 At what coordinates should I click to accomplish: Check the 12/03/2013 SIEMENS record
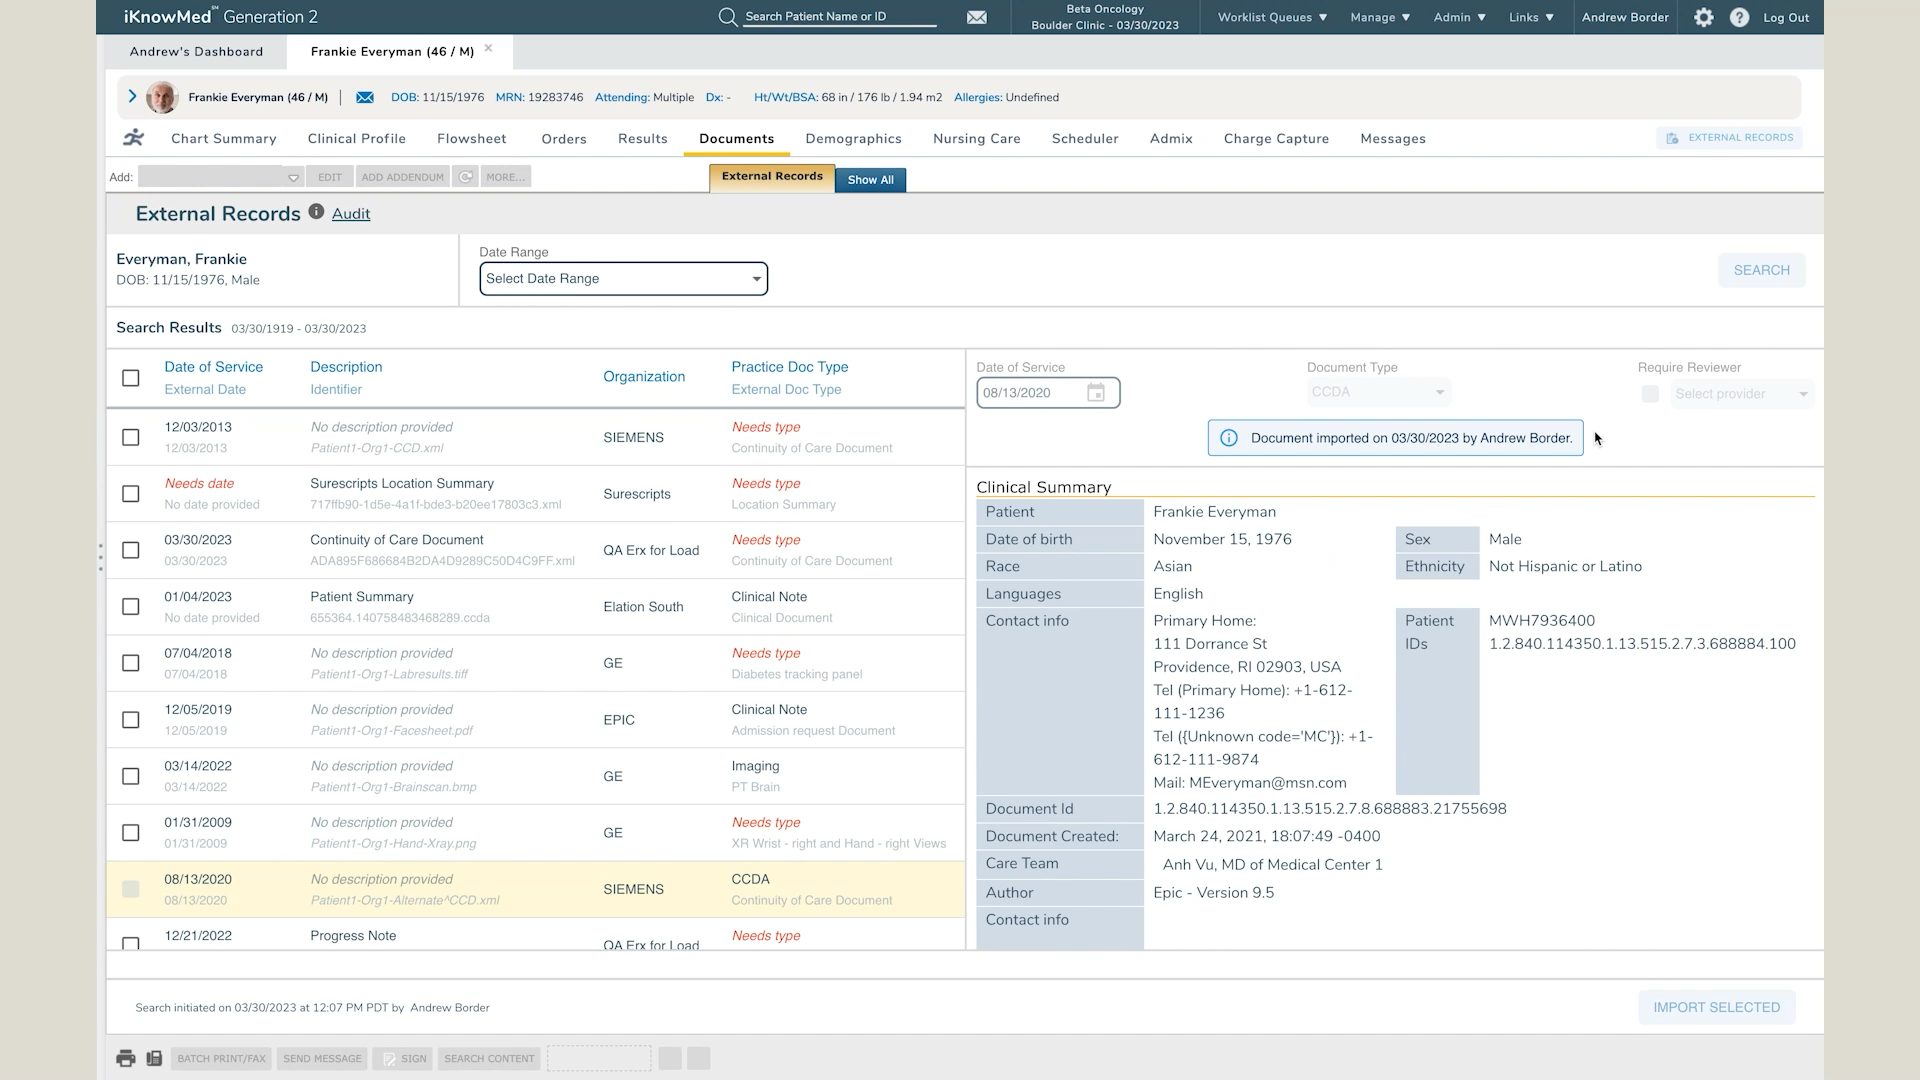pyautogui.click(x=131, y=437)
